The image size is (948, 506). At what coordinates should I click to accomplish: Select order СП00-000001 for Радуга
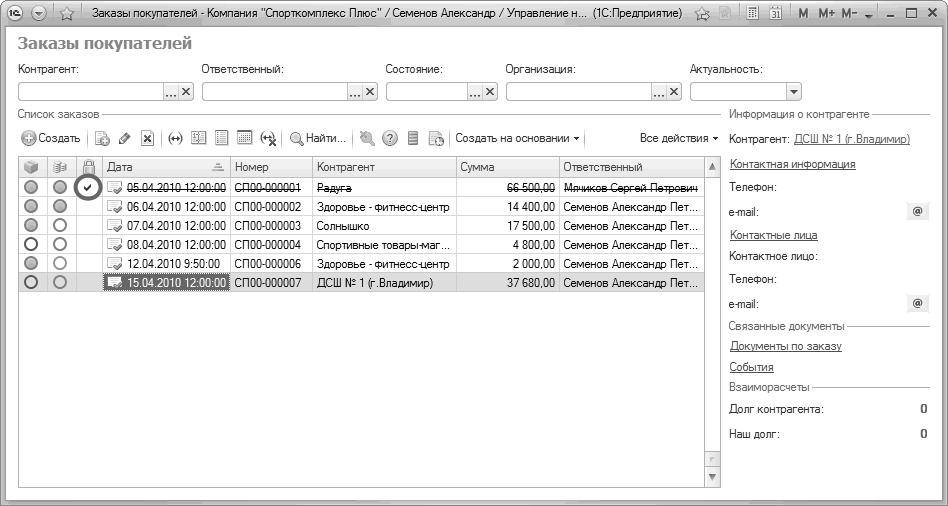pos(362,188)
